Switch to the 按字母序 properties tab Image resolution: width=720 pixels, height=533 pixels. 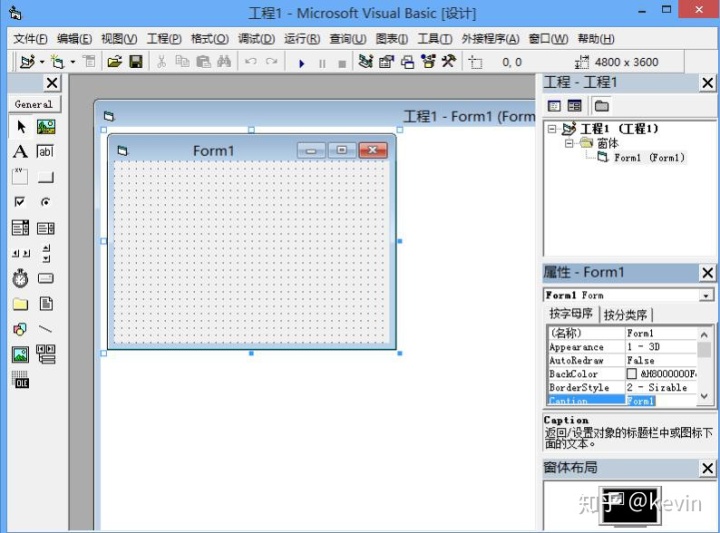(571, 314)
